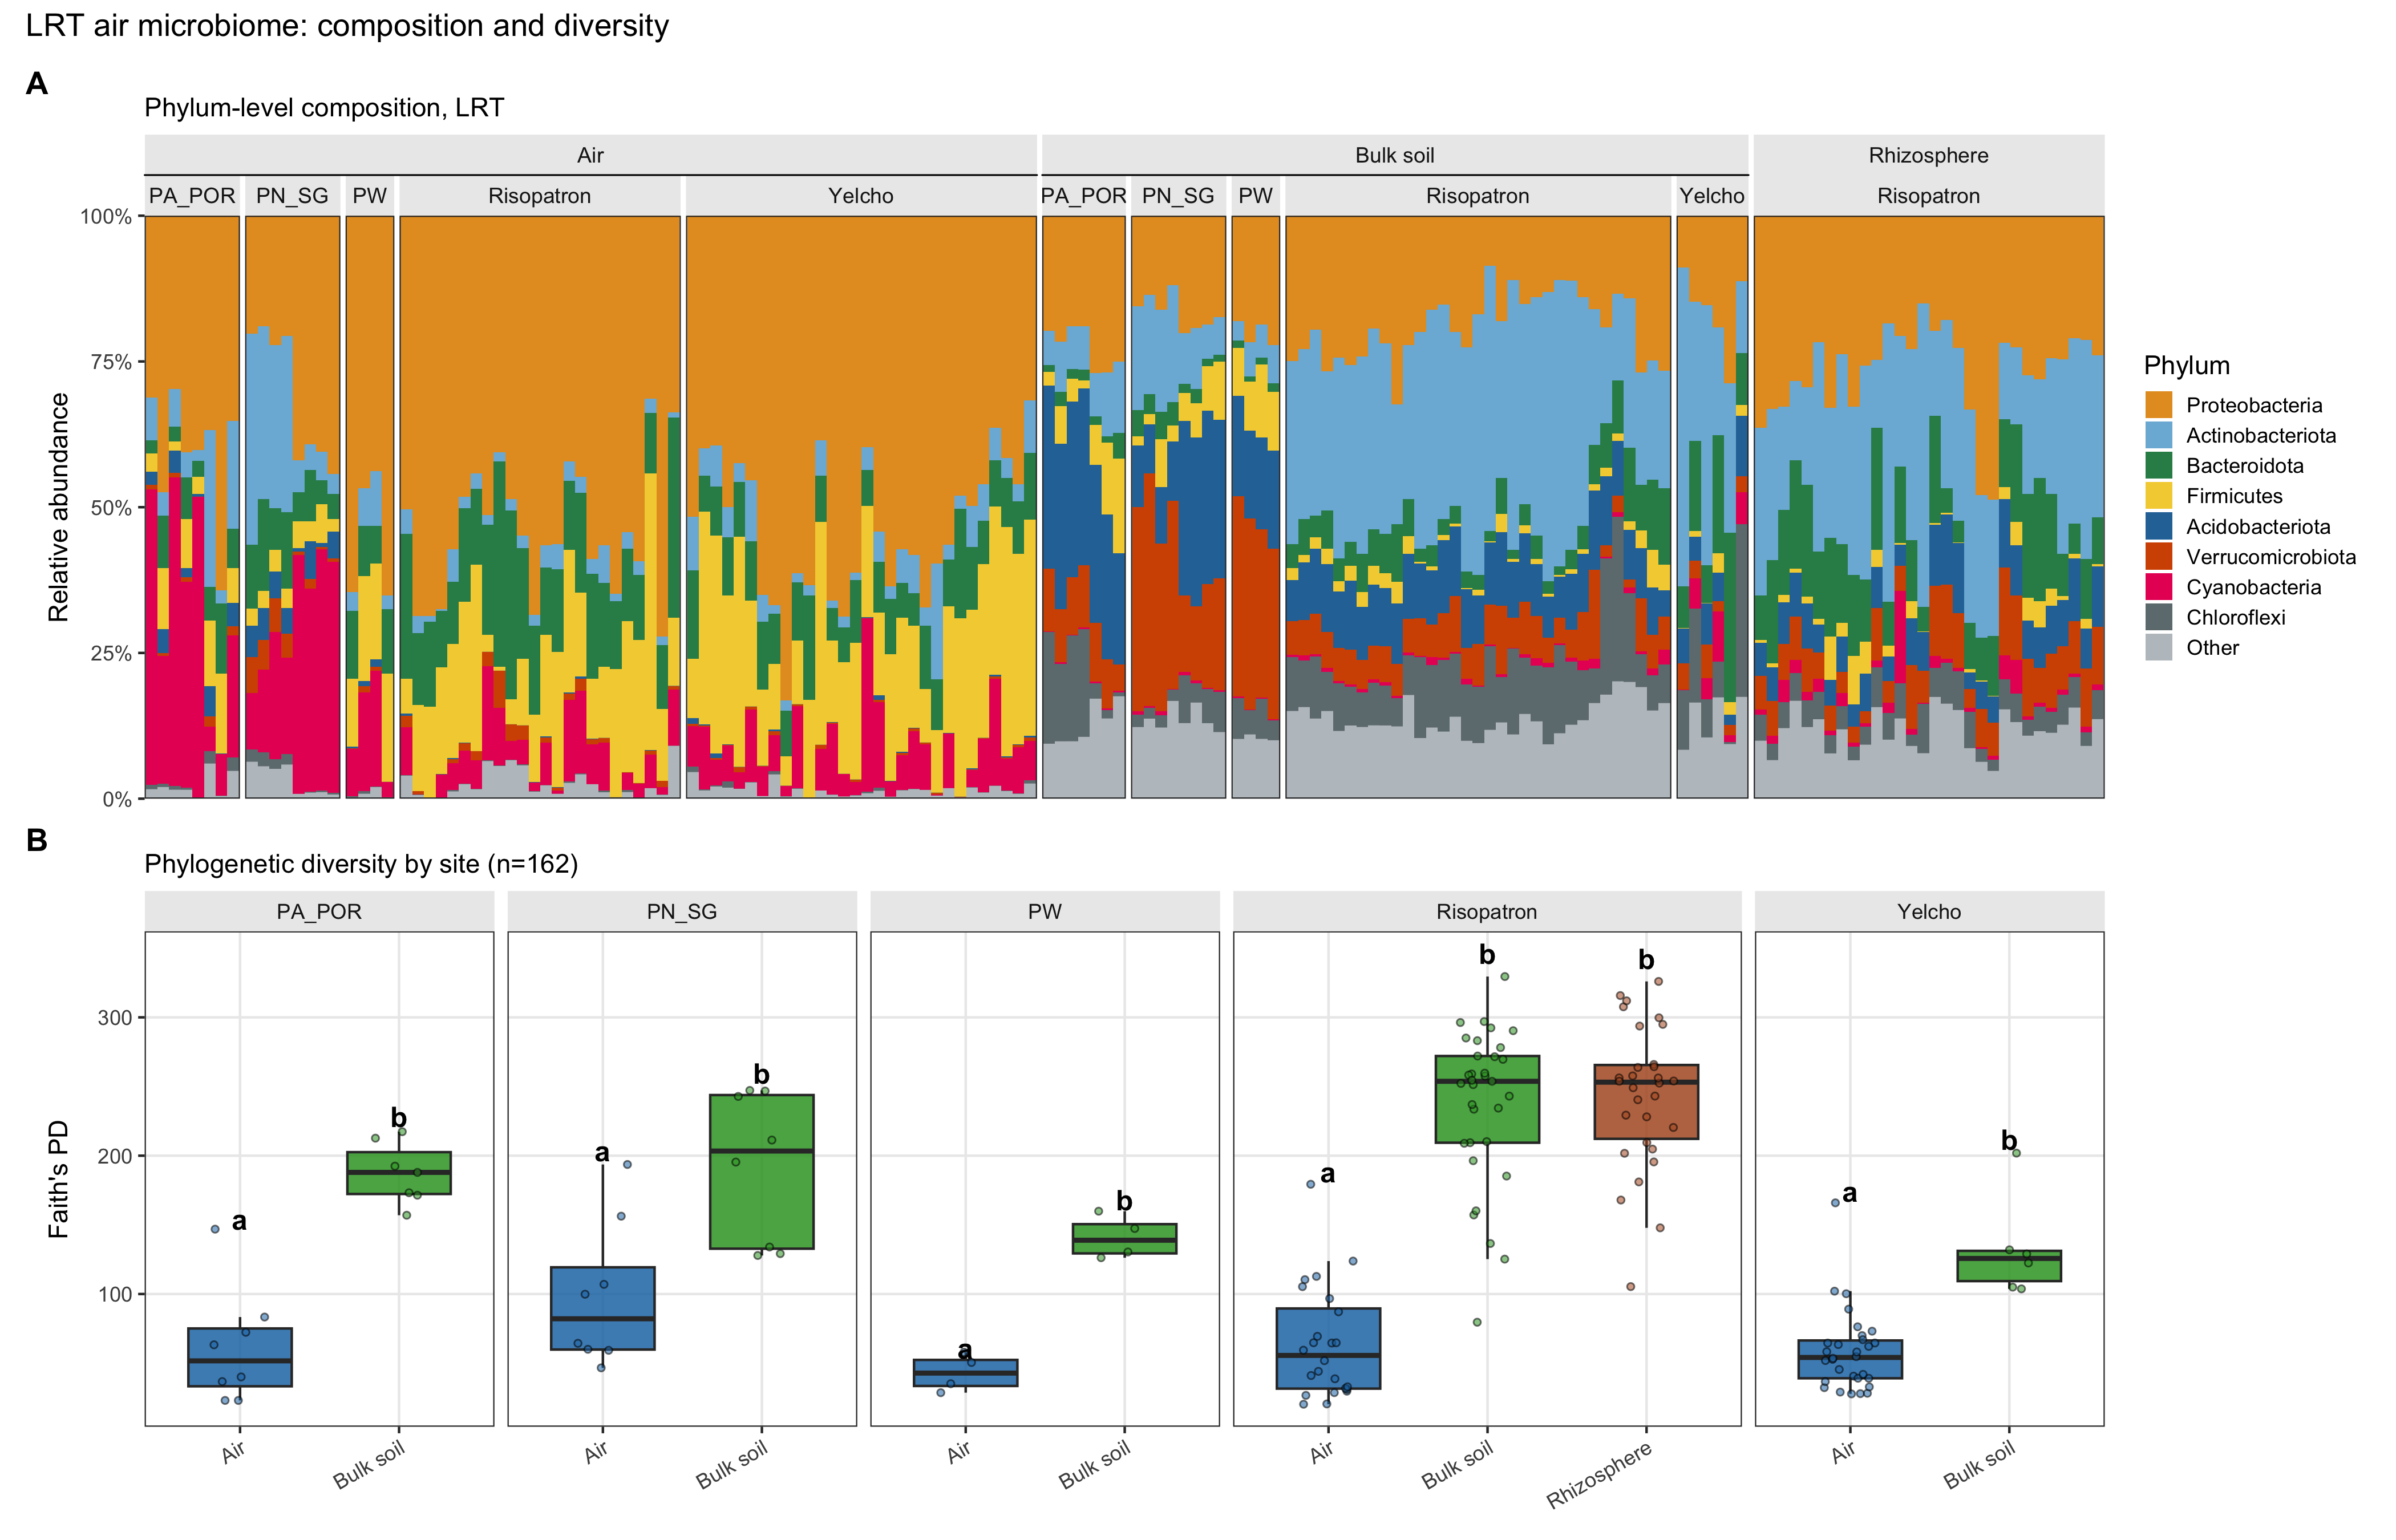Click the Chloroflexi dark gray legend swatch
This screenshot has width=2396, height=1540.
click(x=2158, y=617)
